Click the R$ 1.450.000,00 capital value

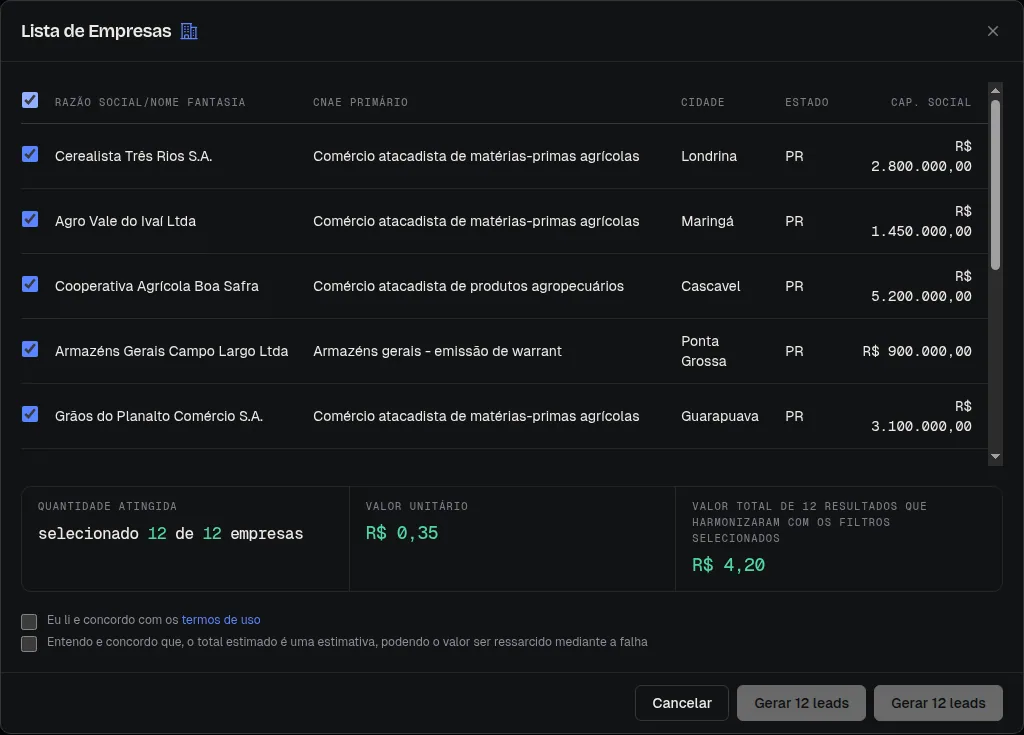[921, 221]
